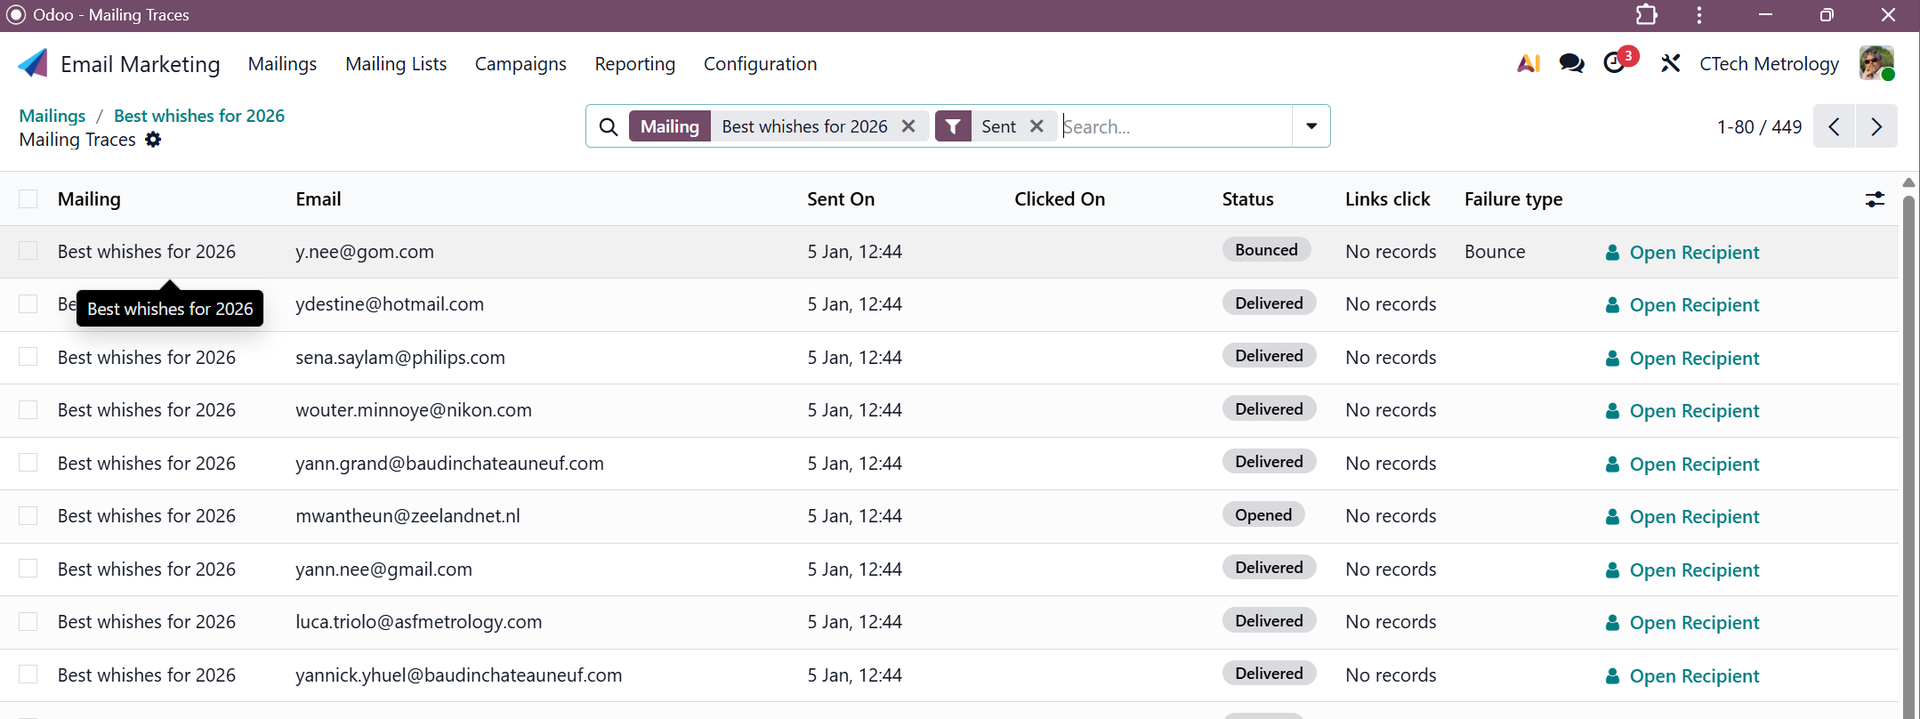Open the Configuration menu
The image size is (1920, 719).
[759, 64]
